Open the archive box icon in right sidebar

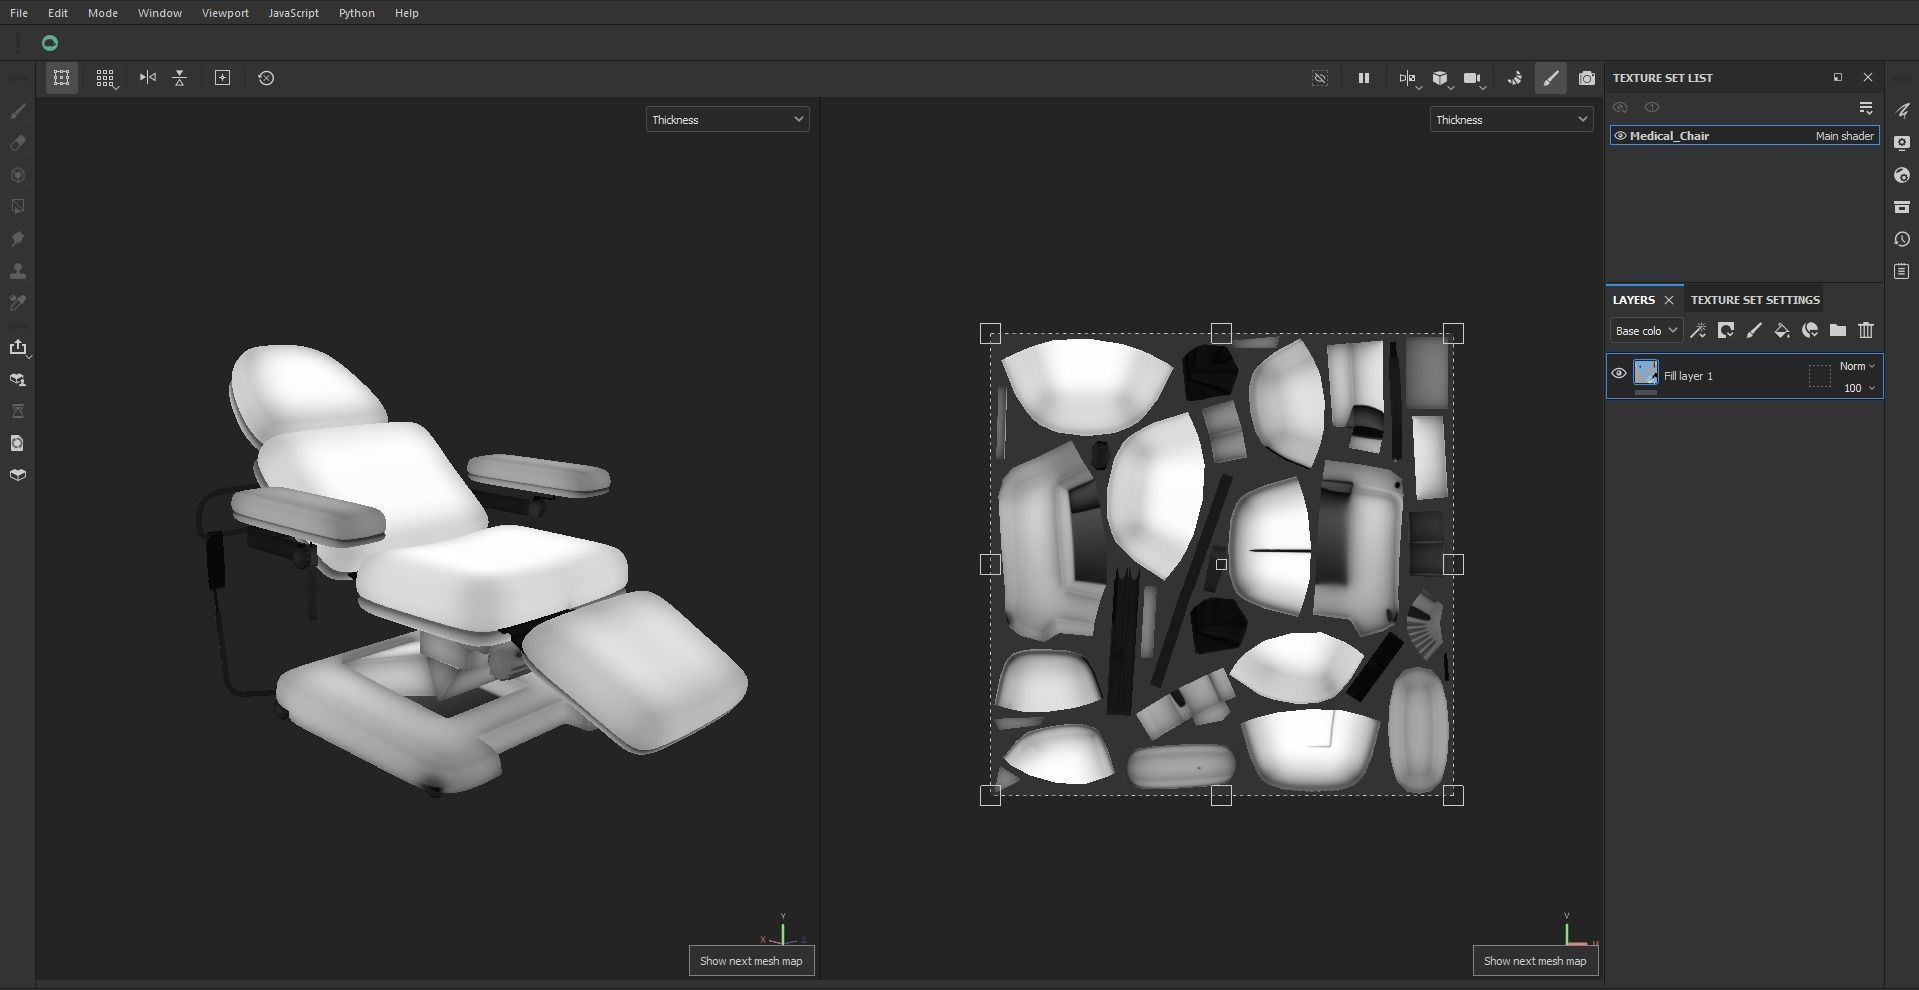(1902, 207)
